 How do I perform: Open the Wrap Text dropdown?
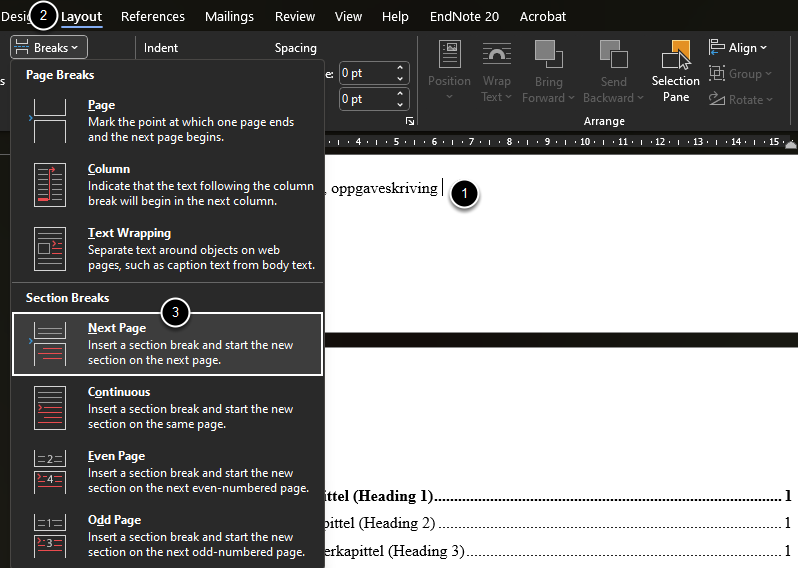pyautogui.click(x=496, y=70)
